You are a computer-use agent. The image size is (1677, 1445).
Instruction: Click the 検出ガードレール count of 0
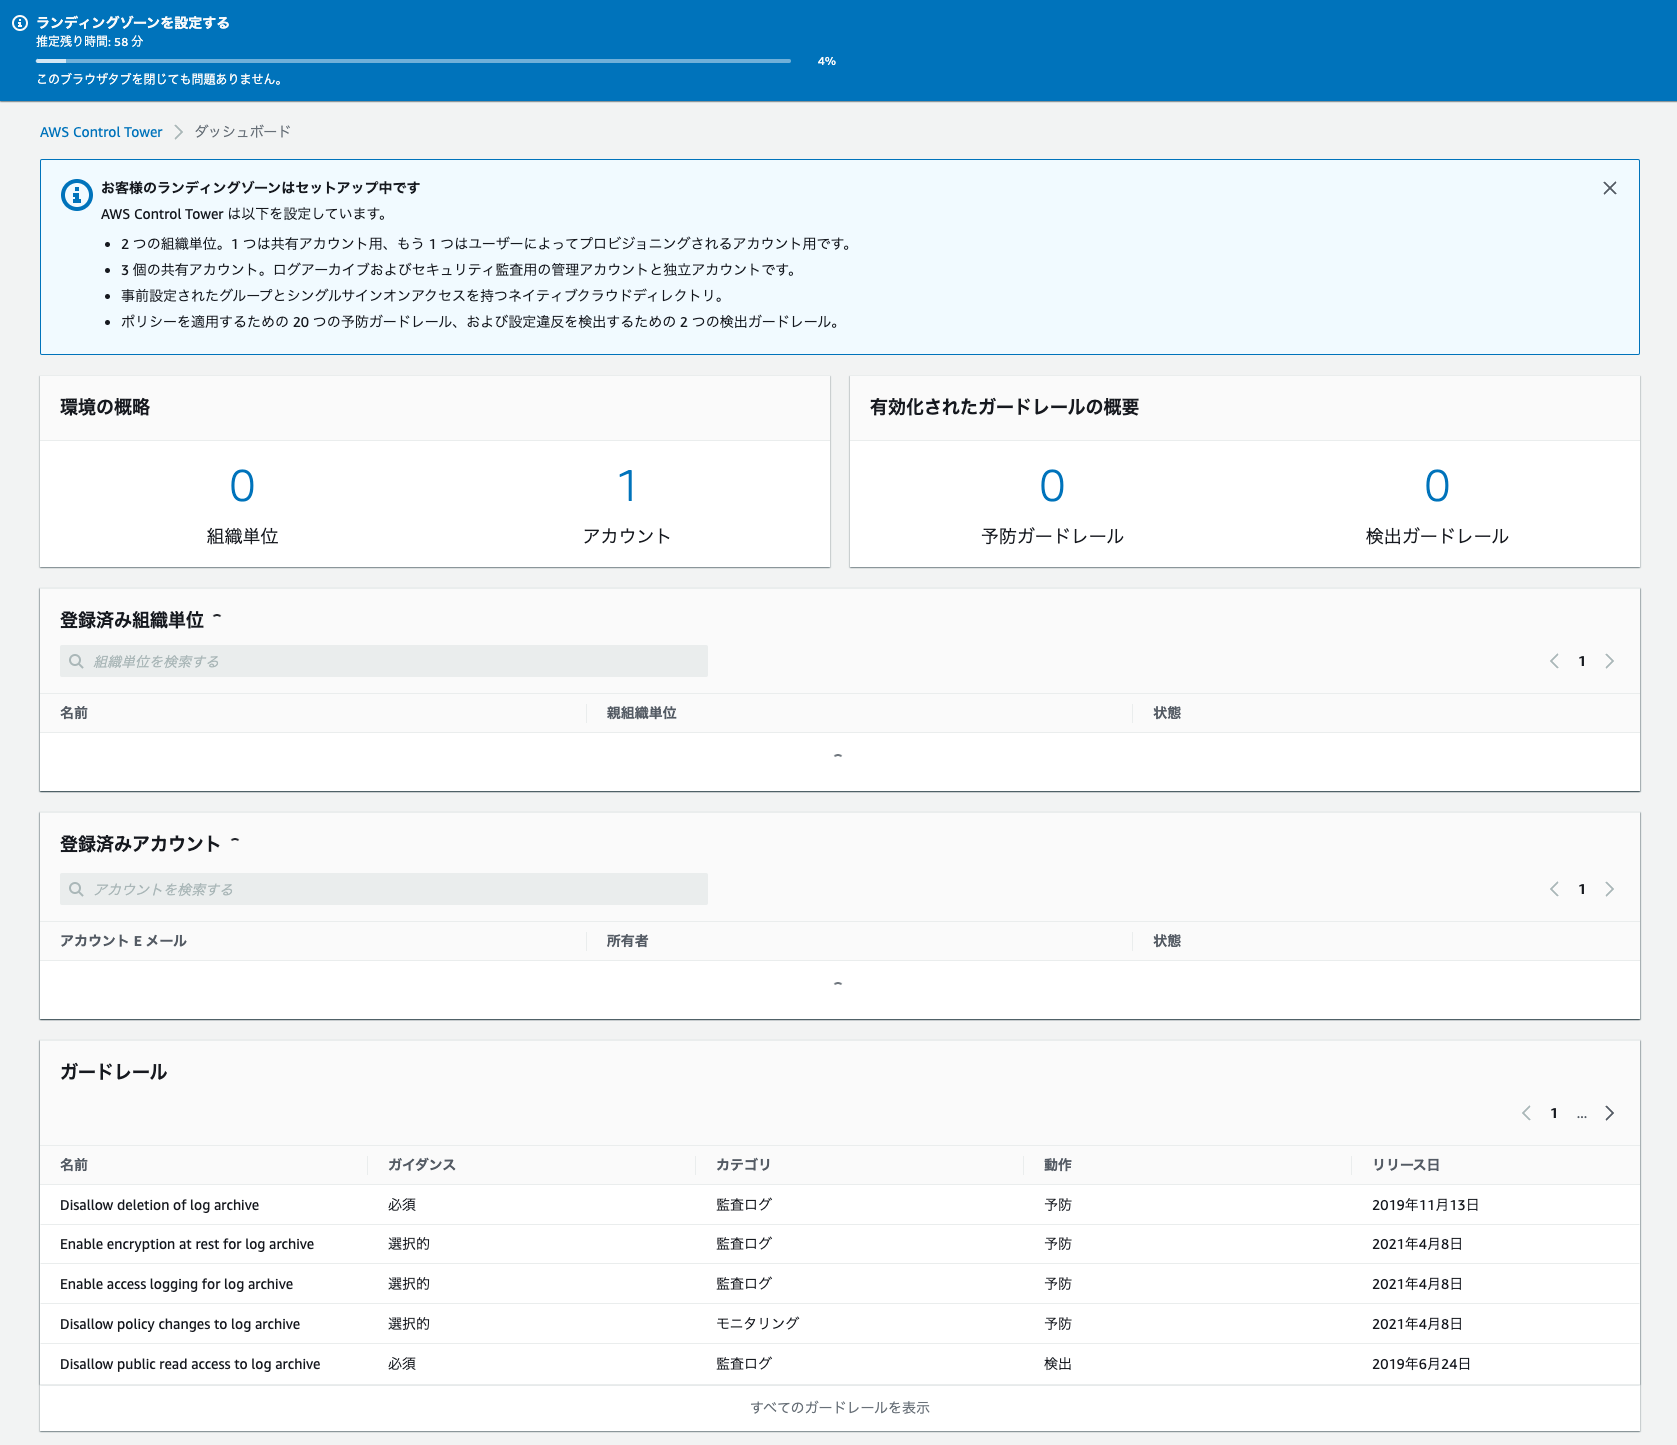pos(1437,486)
